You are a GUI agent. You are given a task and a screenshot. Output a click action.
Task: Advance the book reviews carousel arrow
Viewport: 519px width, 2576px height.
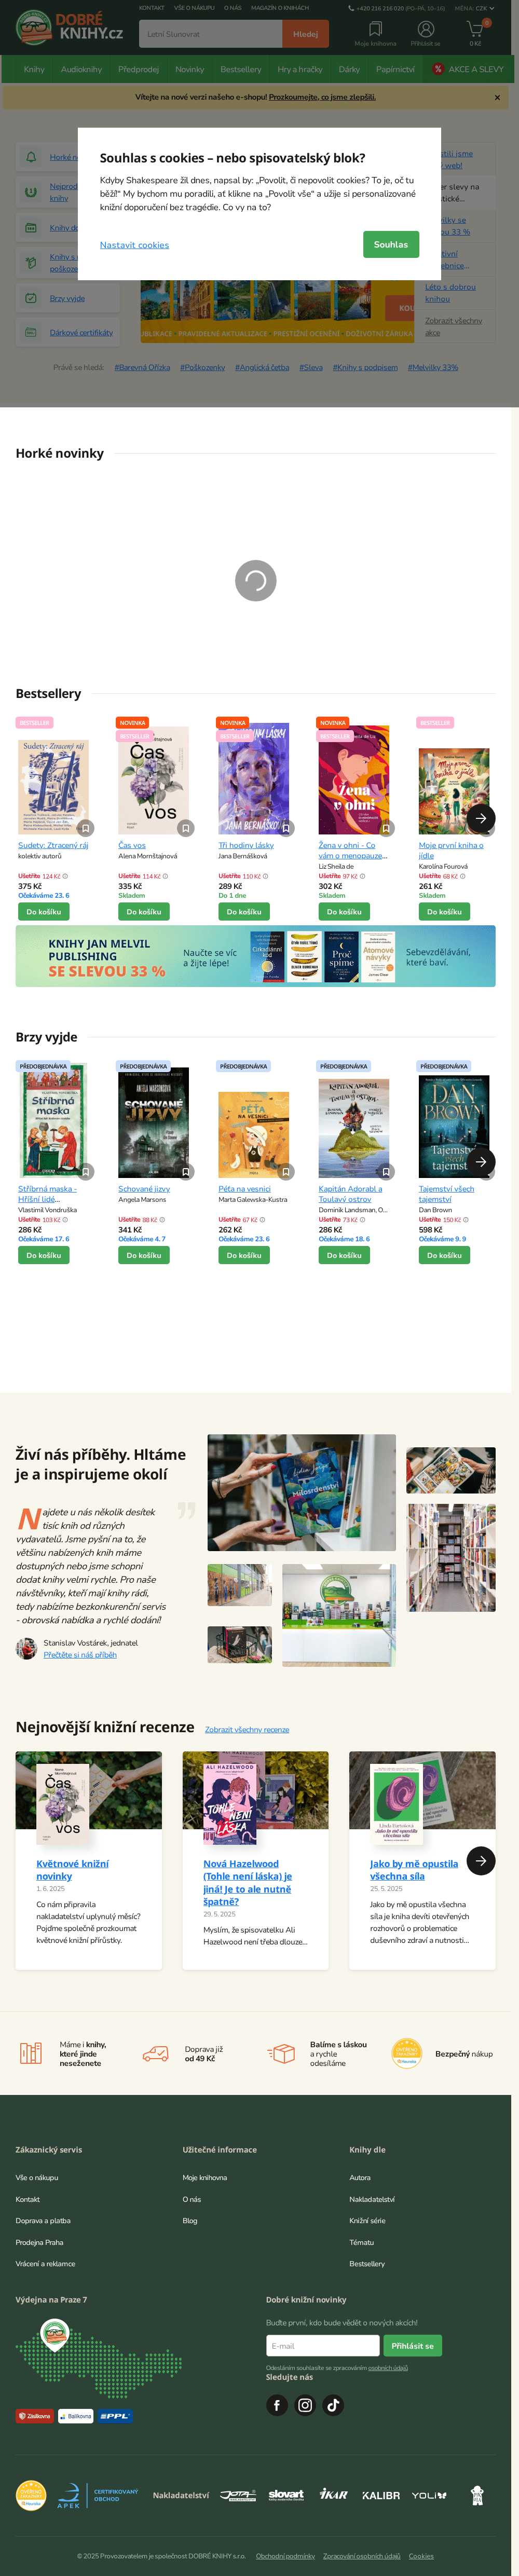tap(481, 1860)
